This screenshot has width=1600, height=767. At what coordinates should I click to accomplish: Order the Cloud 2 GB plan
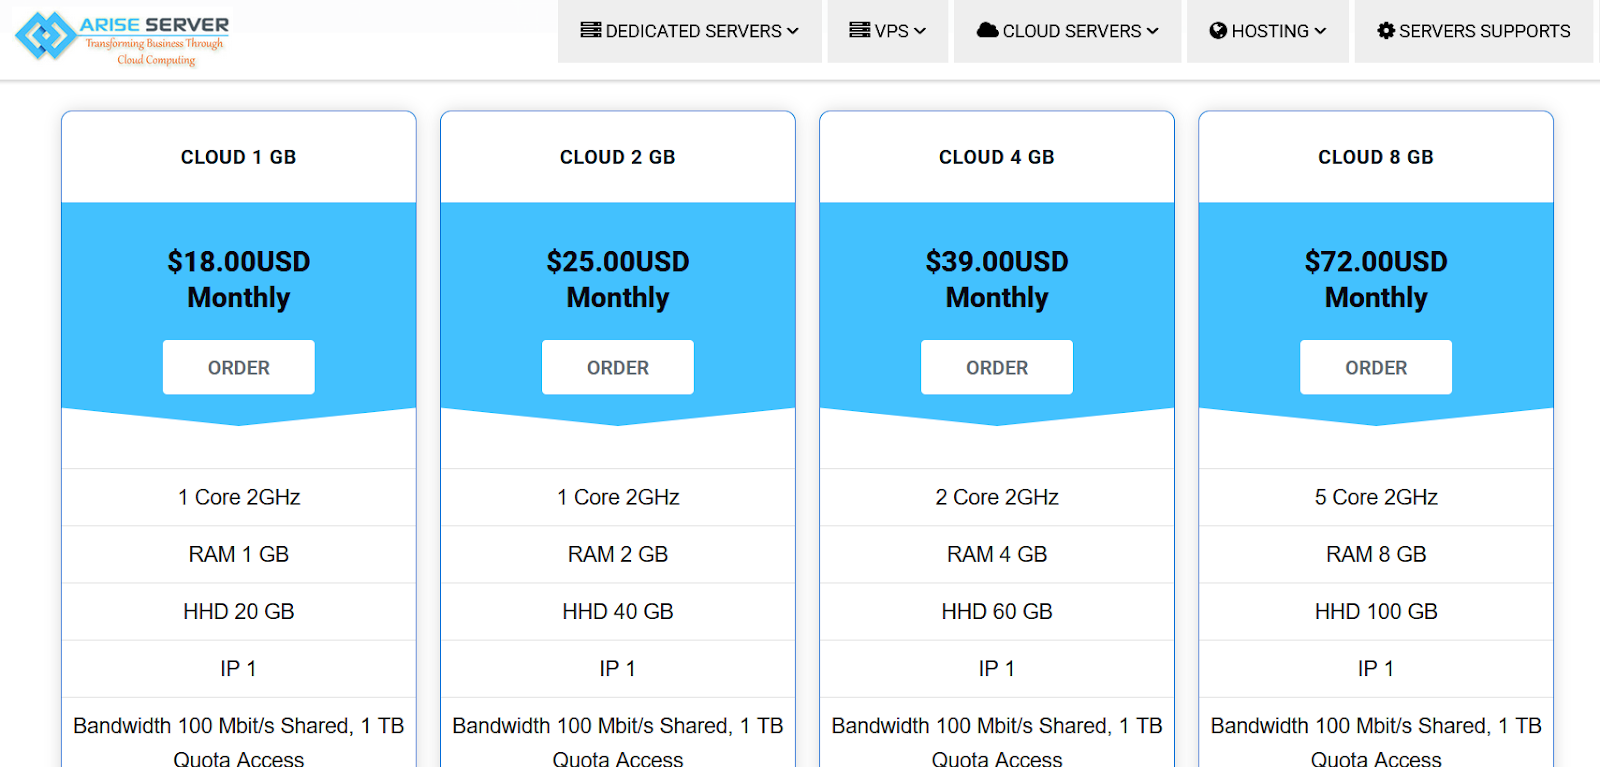click(617, 367)
